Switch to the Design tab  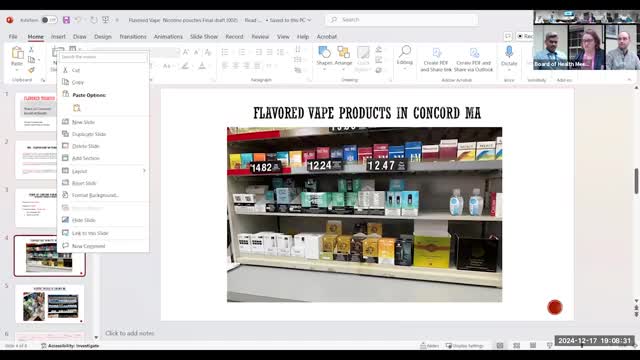coord(103,37)
